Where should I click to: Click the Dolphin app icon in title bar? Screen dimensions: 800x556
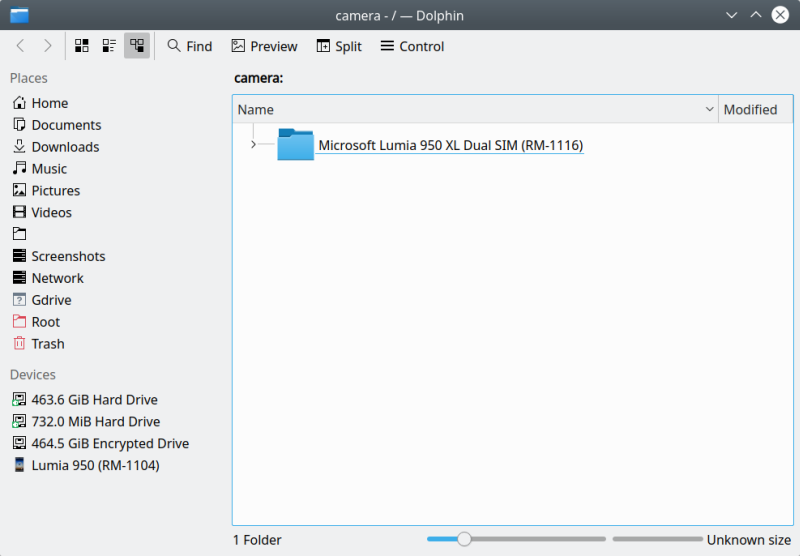(x=19, y=15)
